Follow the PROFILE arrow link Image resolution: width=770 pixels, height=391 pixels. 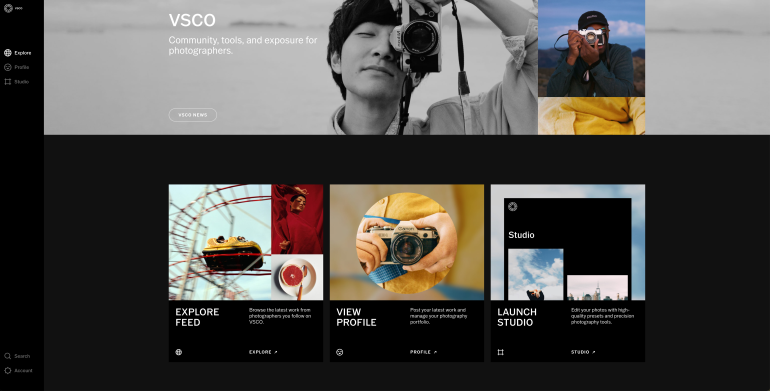423,352
